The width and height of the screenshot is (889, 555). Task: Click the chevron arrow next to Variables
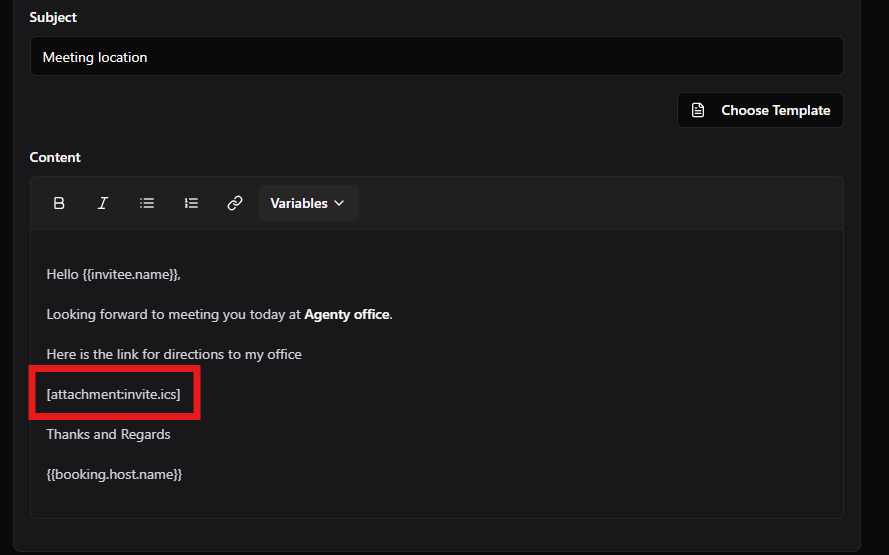click(339, 203)
